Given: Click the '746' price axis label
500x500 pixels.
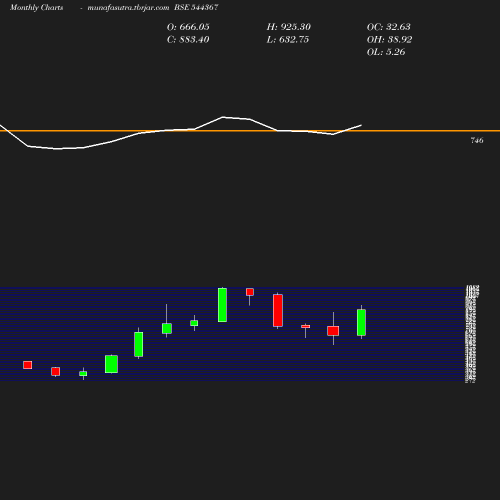Looking at the screenshot, I should coord(477,140).
